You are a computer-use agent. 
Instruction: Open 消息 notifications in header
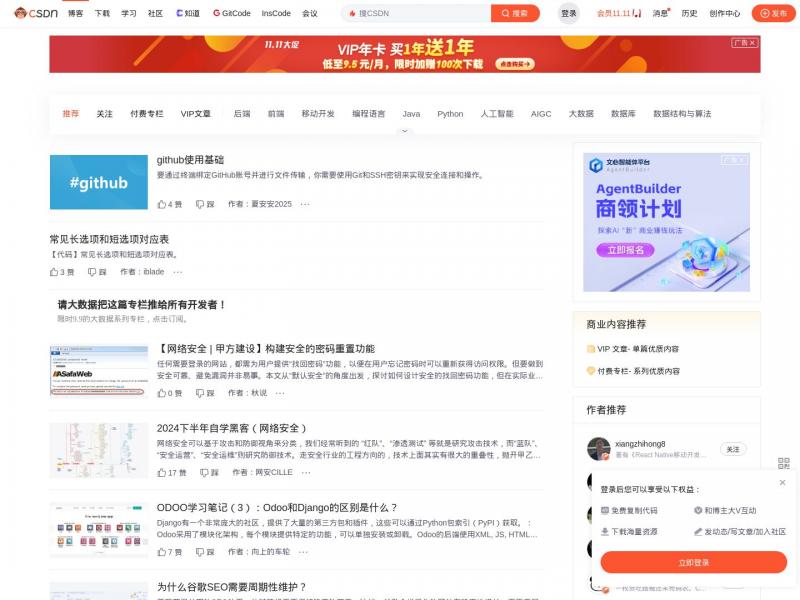tap(661, 13)
